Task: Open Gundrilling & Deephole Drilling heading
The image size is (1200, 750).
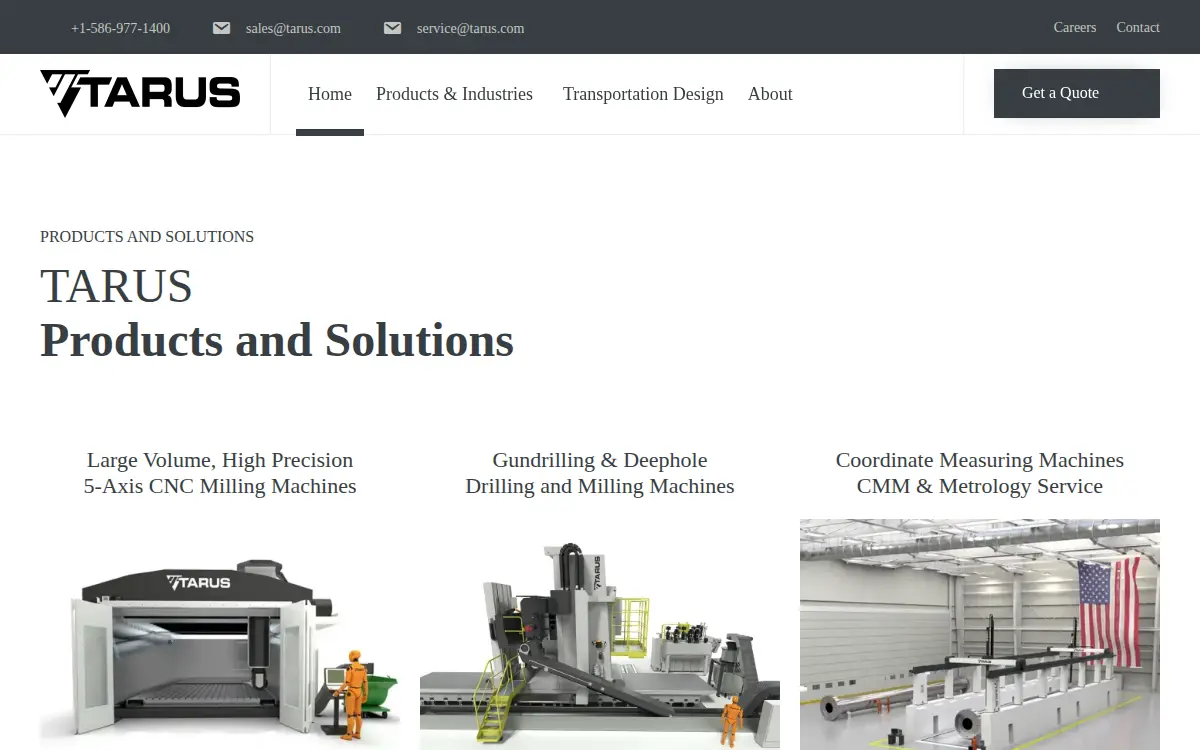Action: (600, 473)
